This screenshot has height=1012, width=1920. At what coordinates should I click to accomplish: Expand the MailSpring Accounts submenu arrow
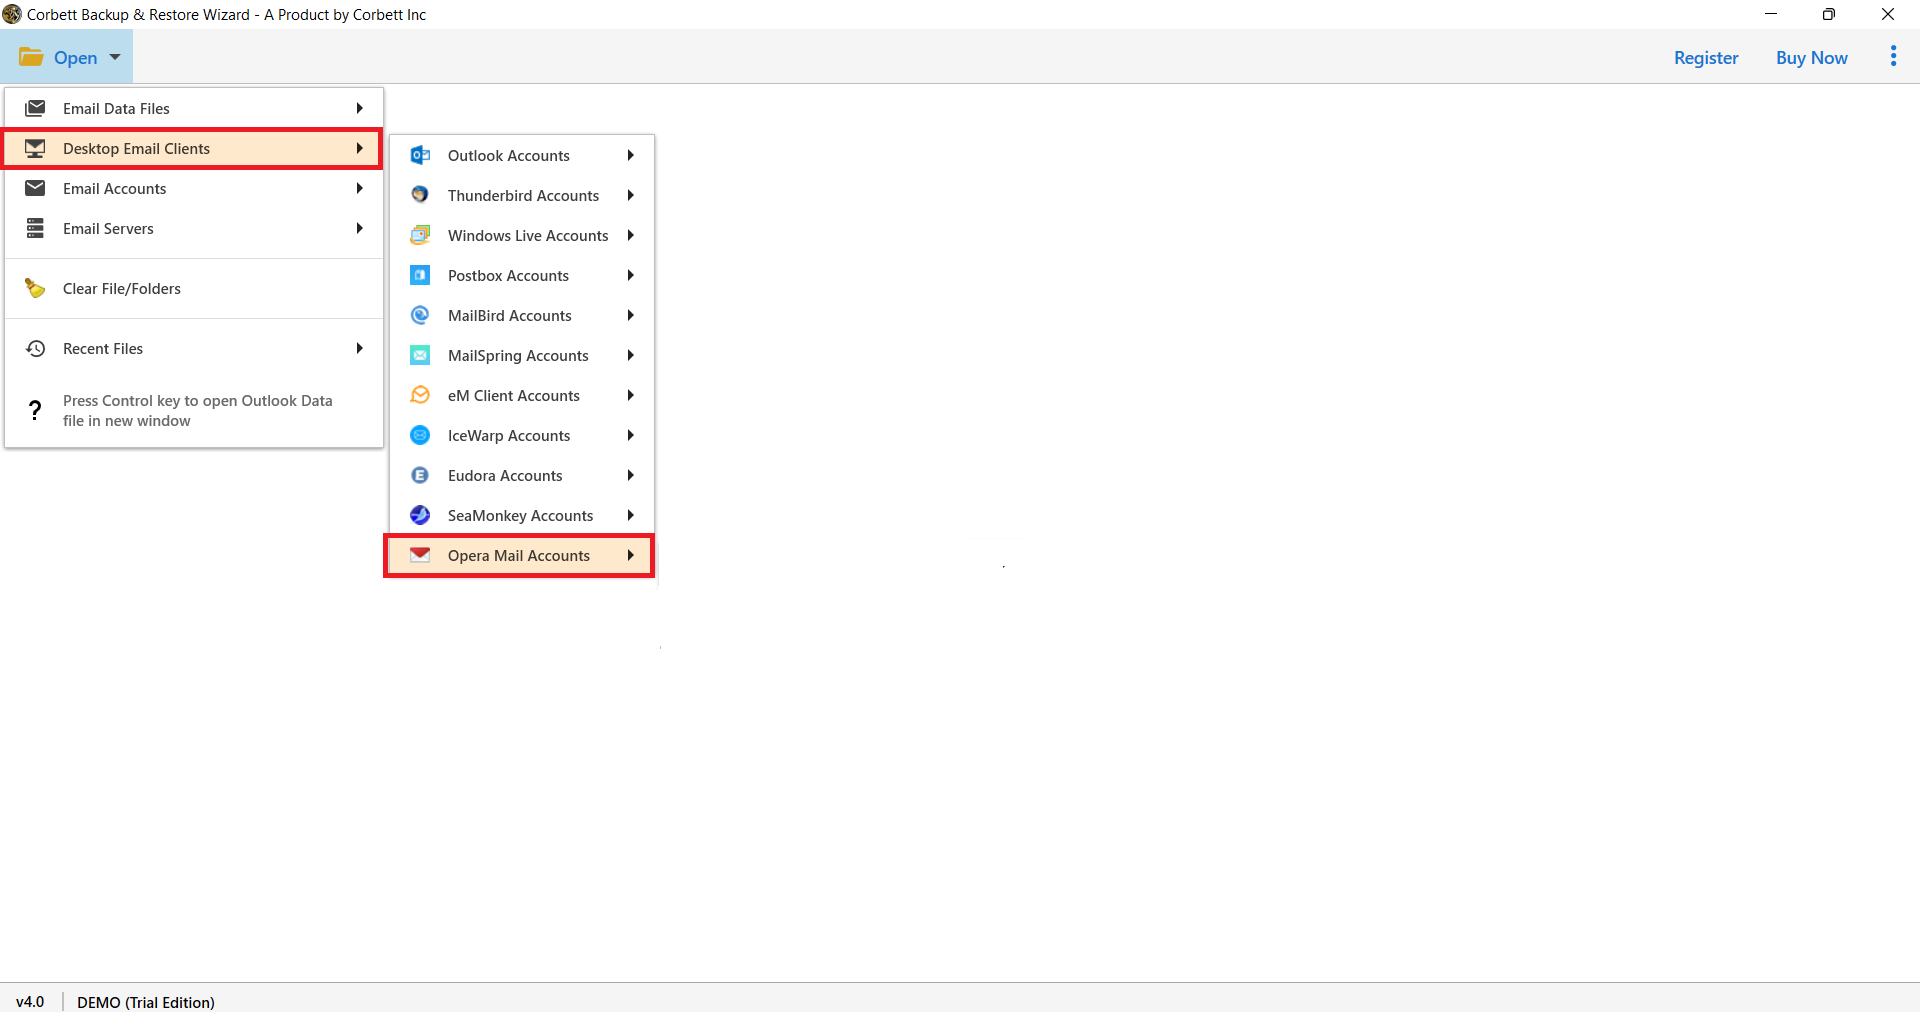pyautogui.click(x=631, y=355)
